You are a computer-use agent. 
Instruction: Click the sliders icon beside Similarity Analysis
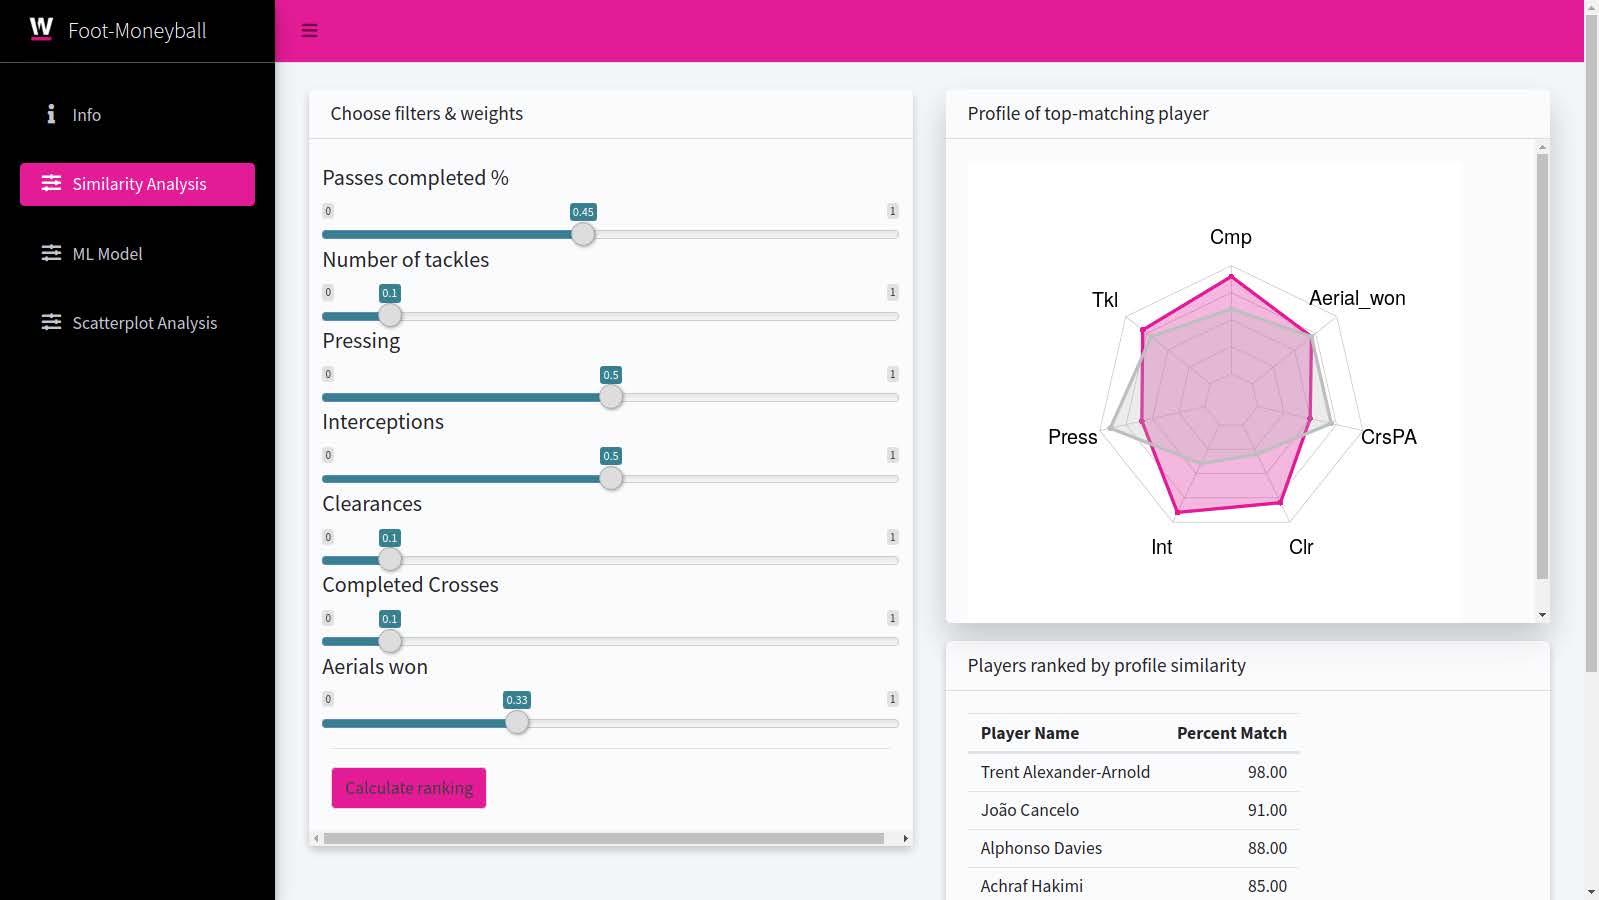51,183
